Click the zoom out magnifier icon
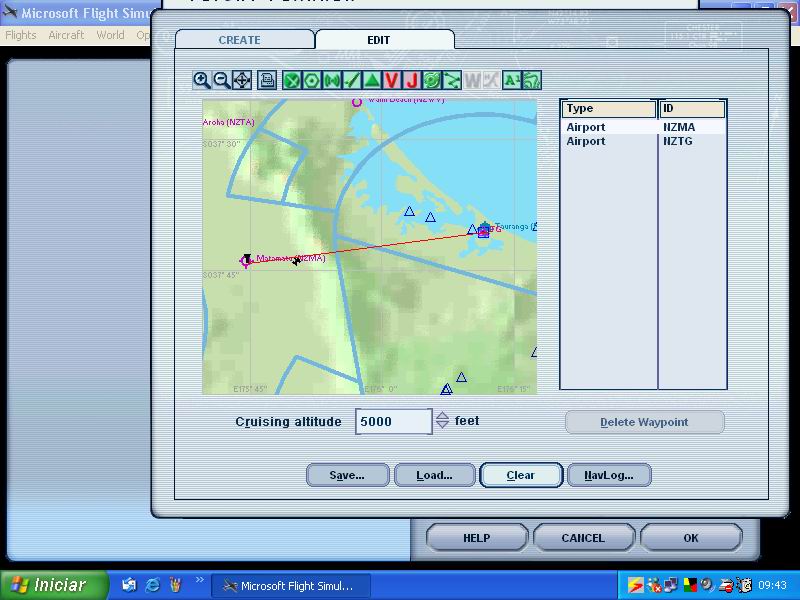 pos(221,80)
